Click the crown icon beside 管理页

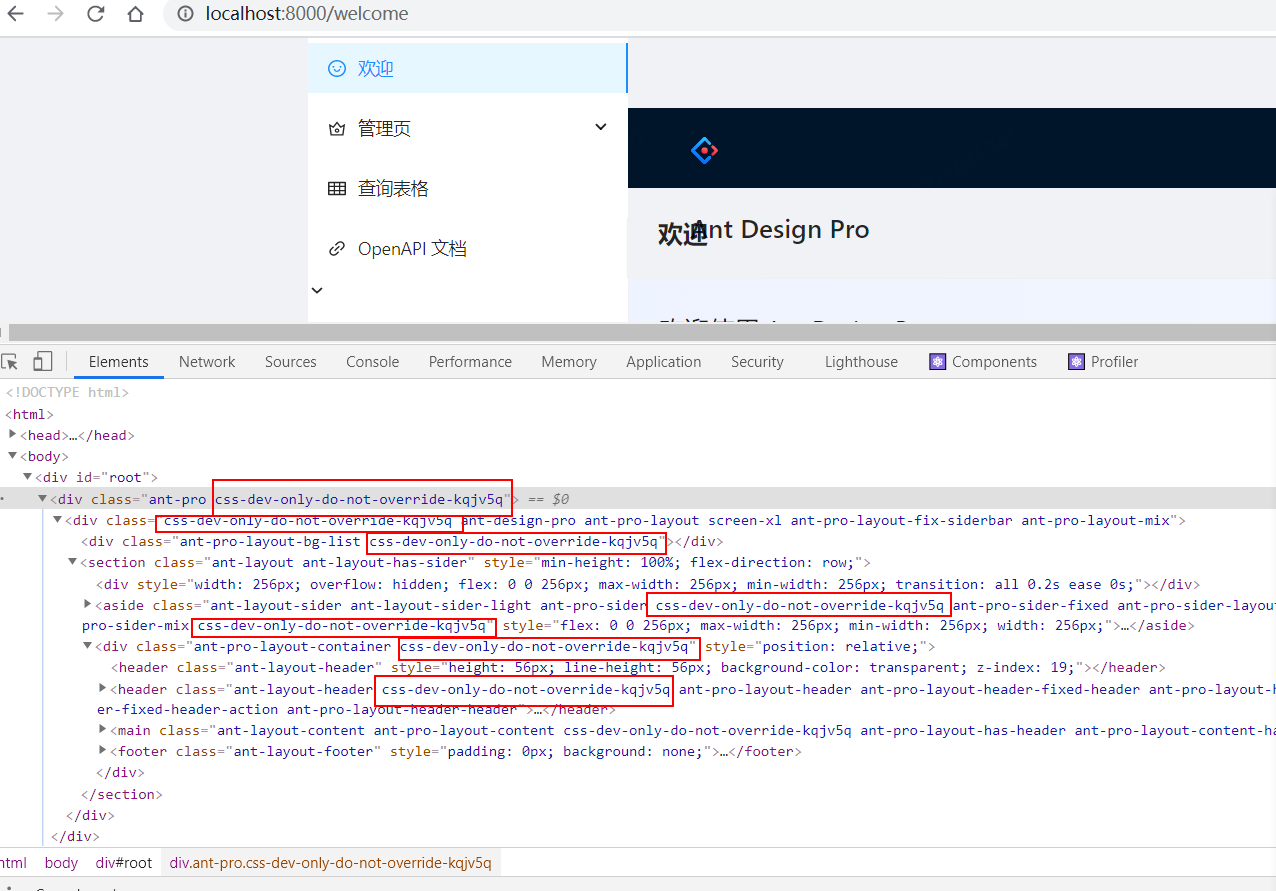click(337, 128)
